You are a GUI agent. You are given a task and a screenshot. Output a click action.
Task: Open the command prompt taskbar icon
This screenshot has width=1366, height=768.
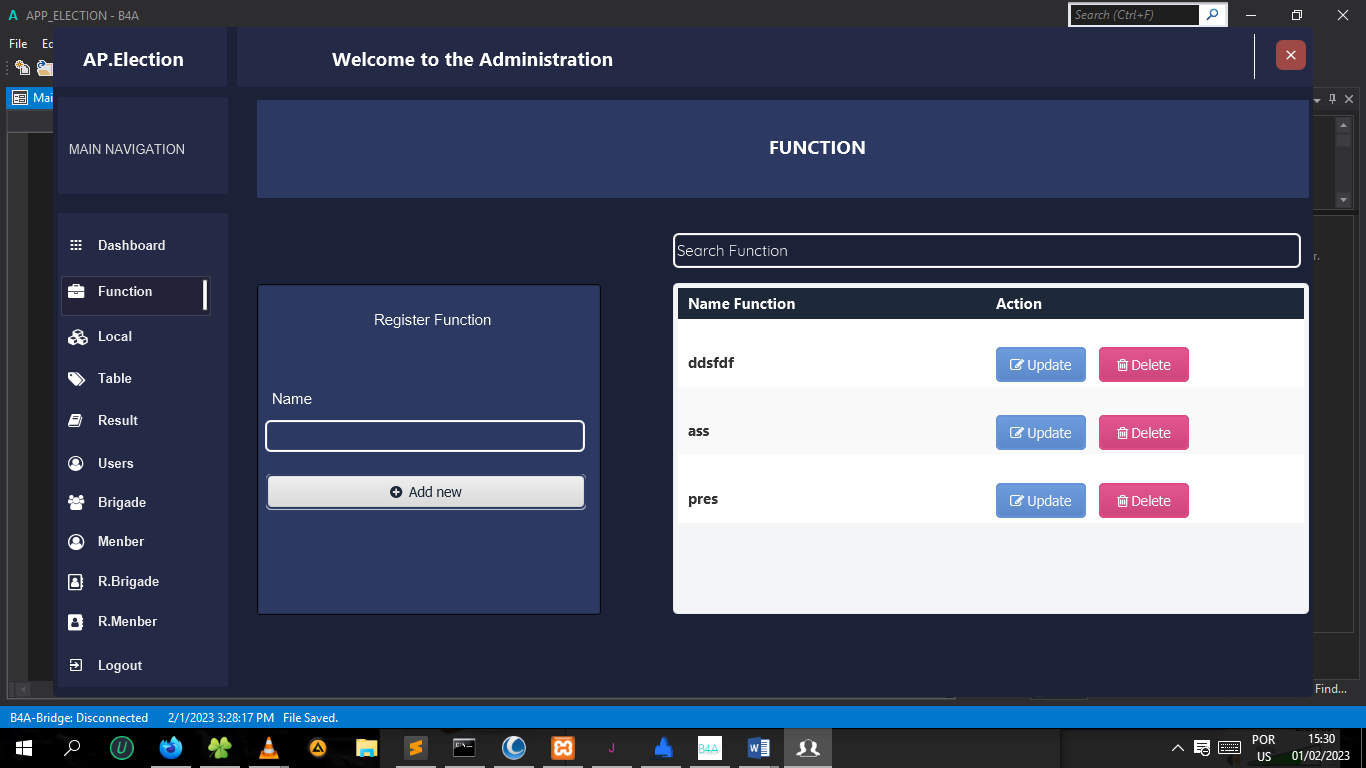point(464,747)
